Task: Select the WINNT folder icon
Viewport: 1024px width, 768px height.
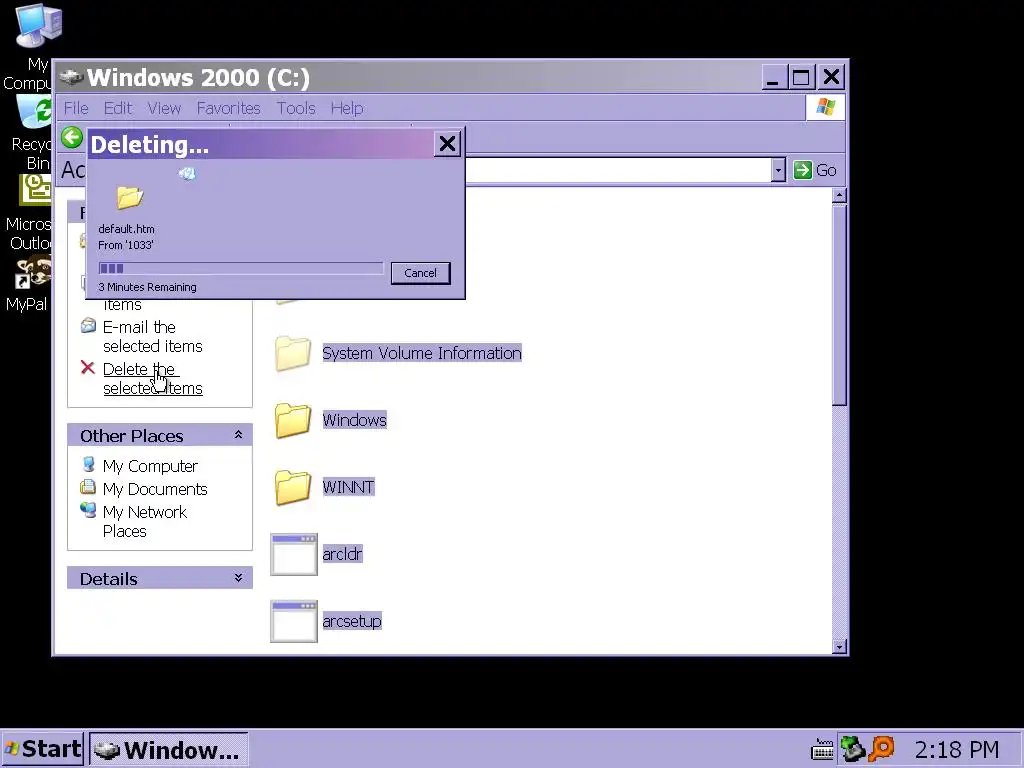Action: (x=293, y=487)
